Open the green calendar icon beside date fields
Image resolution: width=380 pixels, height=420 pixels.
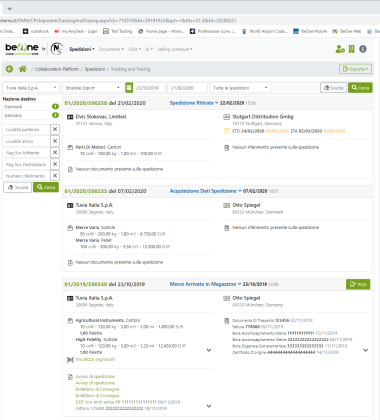129,88
